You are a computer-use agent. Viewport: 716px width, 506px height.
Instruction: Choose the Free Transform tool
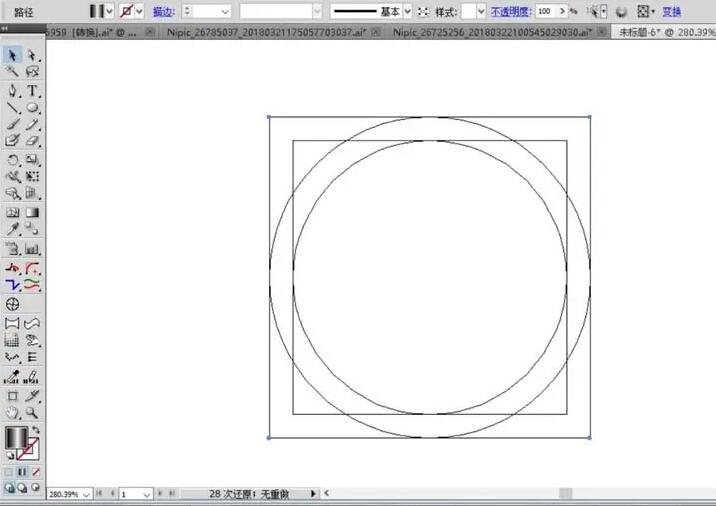tap(32, 176)
